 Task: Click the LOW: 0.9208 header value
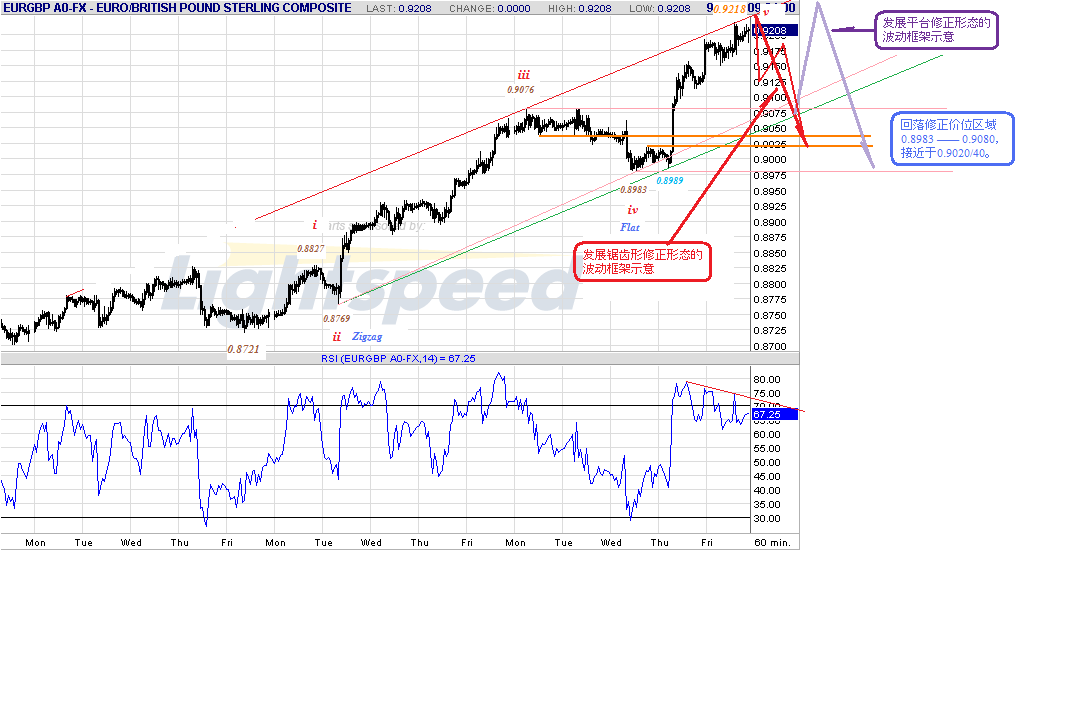[659, 8]
